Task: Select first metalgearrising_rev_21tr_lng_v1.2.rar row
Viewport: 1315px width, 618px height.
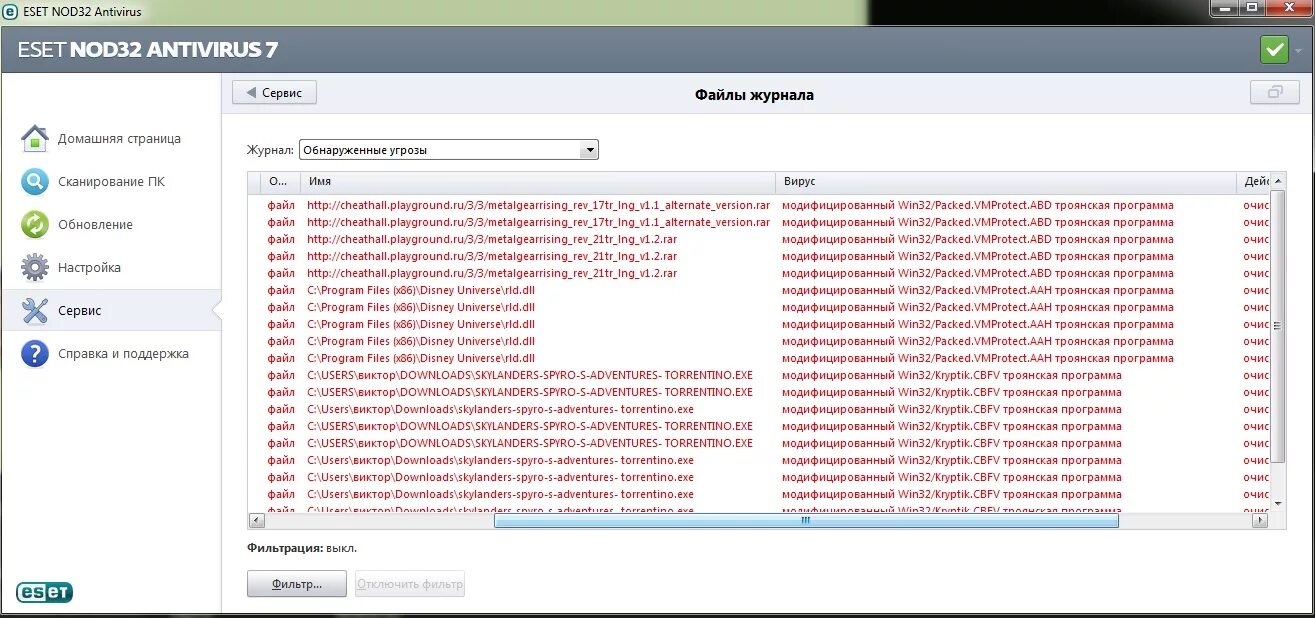Action: click(759, 239)
